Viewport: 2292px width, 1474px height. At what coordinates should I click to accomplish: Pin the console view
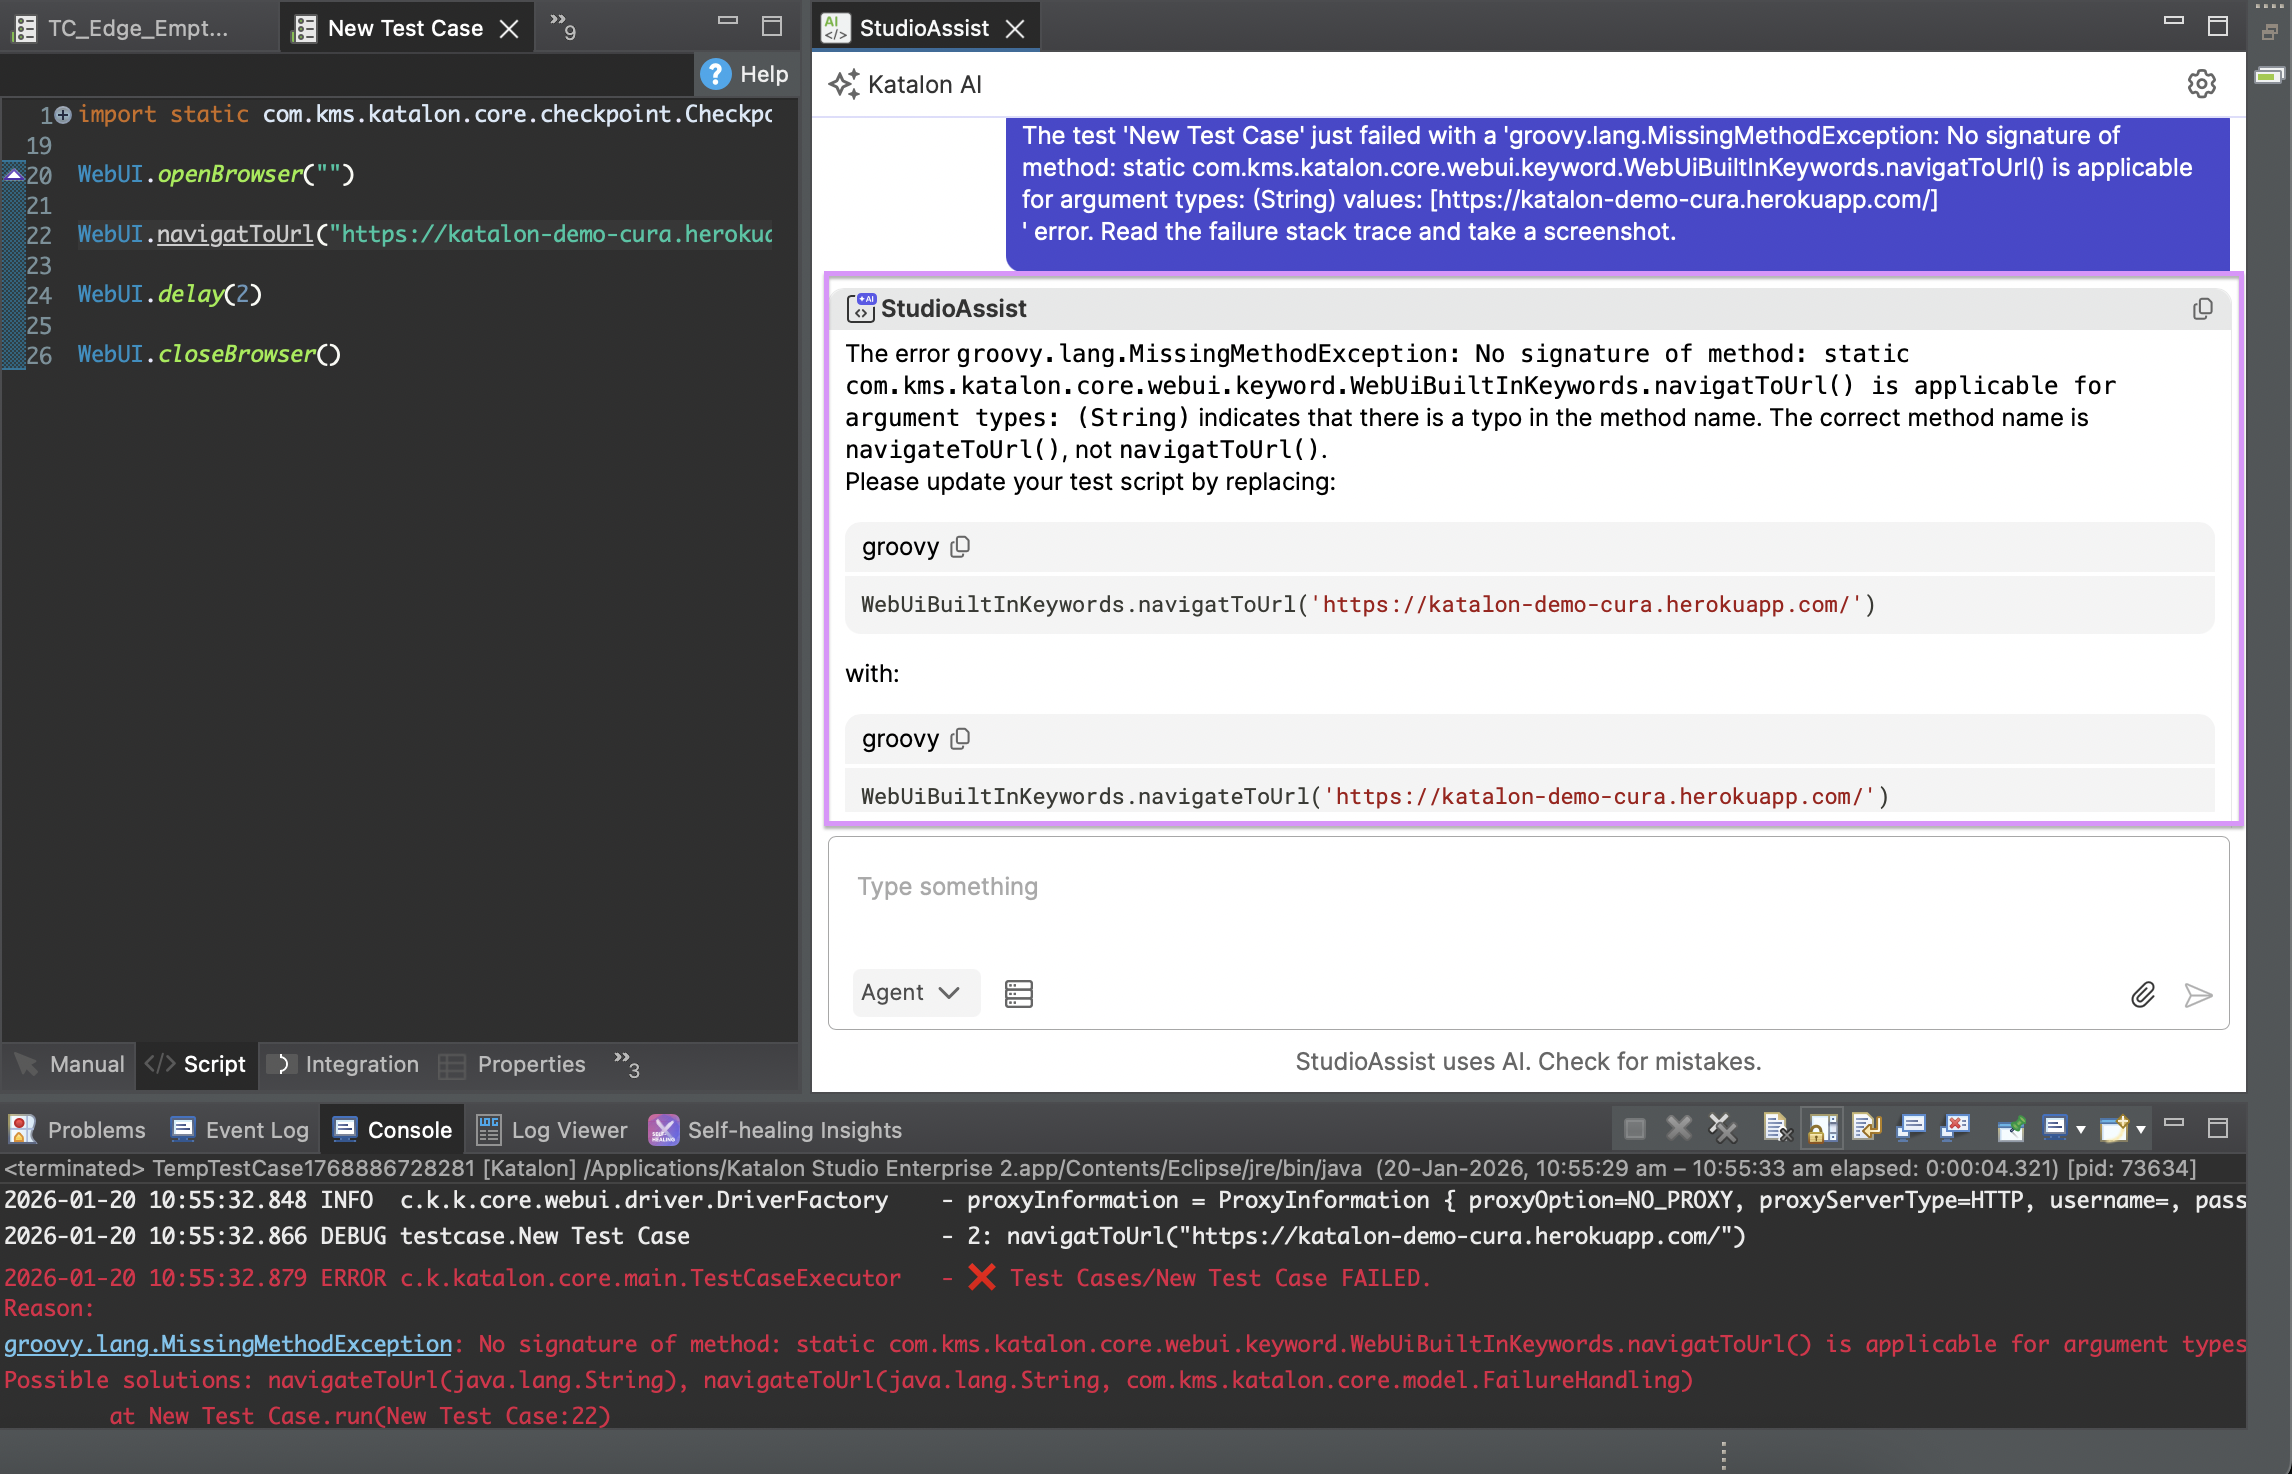point(2010,1129)
